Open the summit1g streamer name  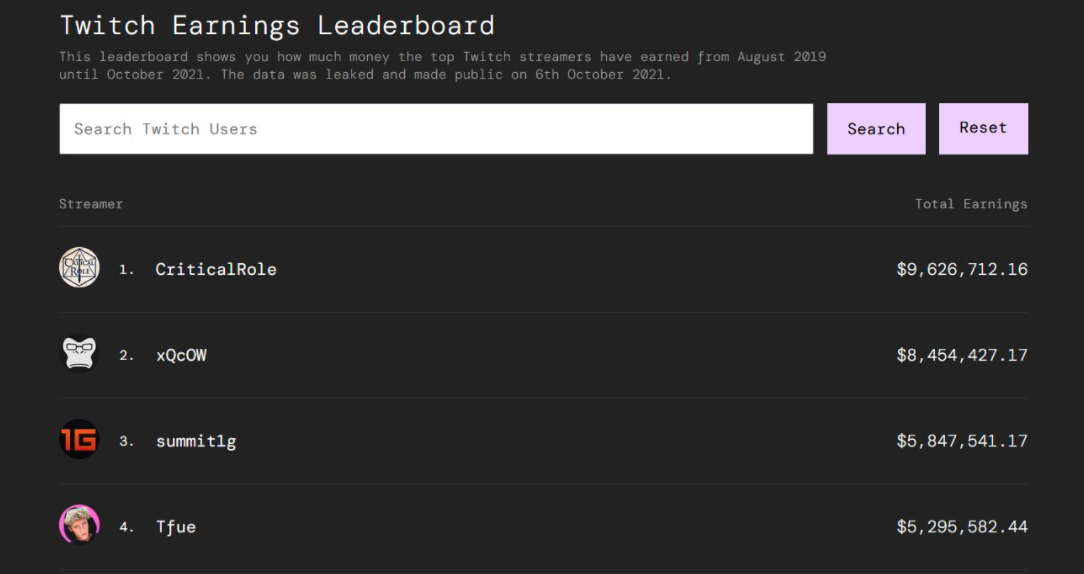(x=196, y=441)
